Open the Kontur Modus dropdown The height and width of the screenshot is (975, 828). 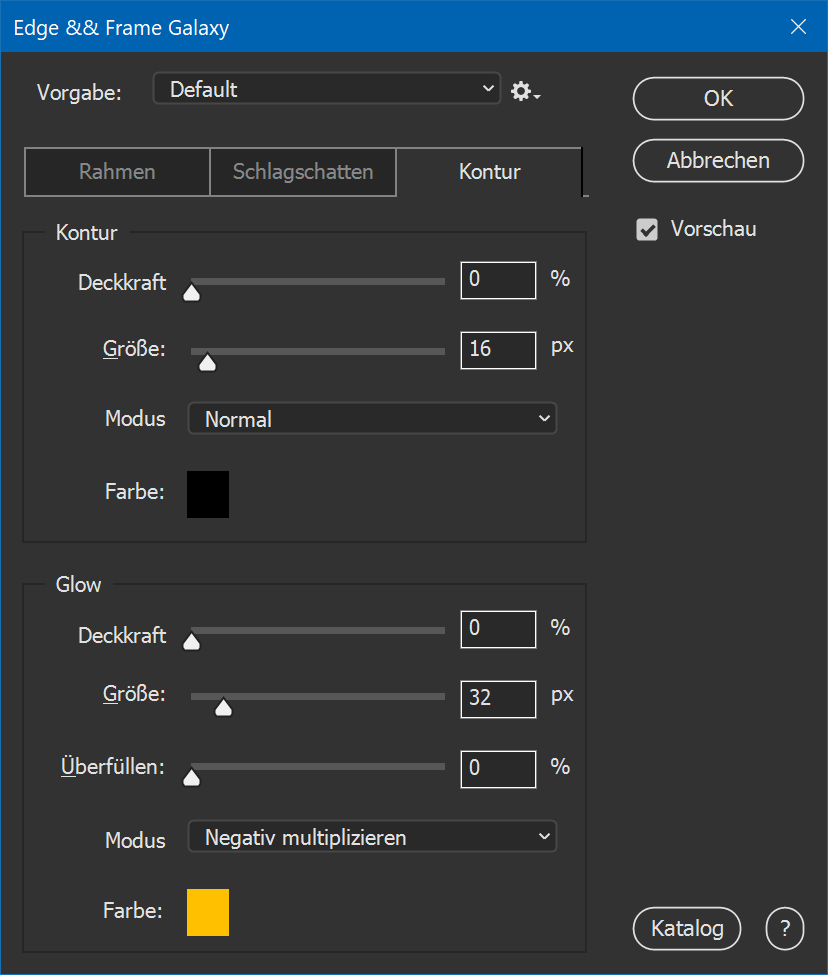point(372,419)
